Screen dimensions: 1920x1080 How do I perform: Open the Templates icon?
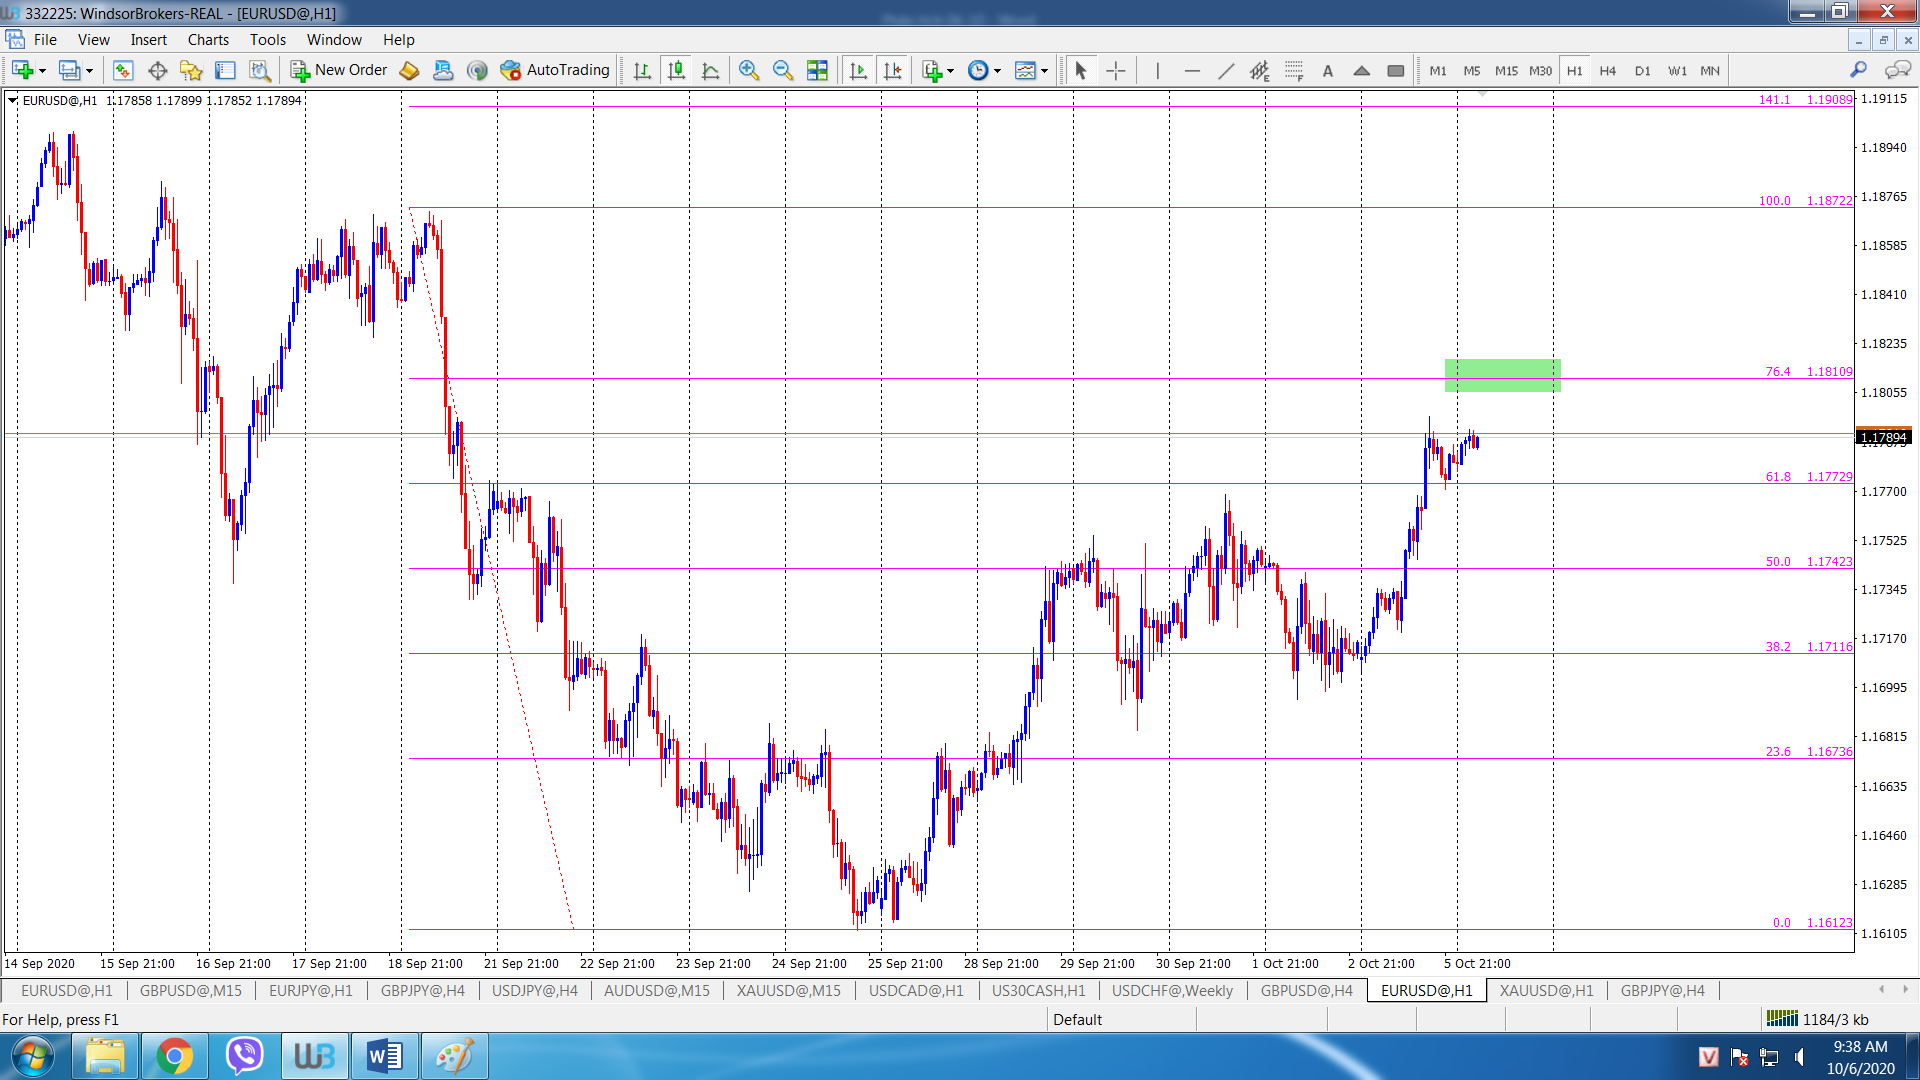click(x=1025, y=70)
